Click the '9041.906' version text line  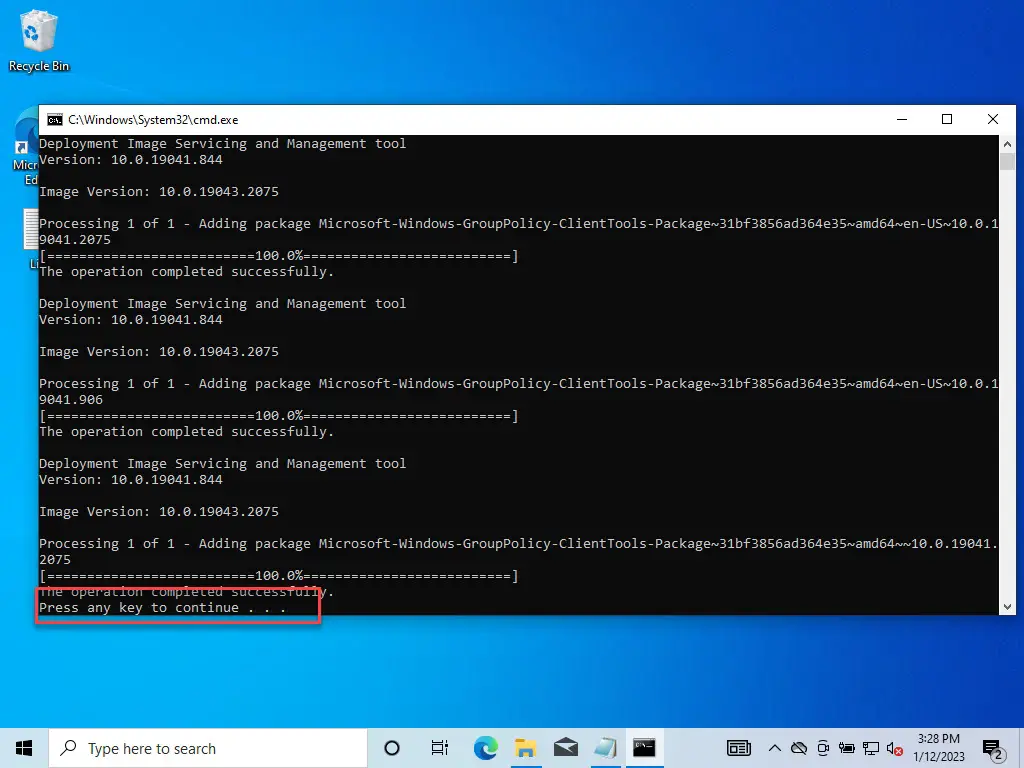(x=71, y=400)
